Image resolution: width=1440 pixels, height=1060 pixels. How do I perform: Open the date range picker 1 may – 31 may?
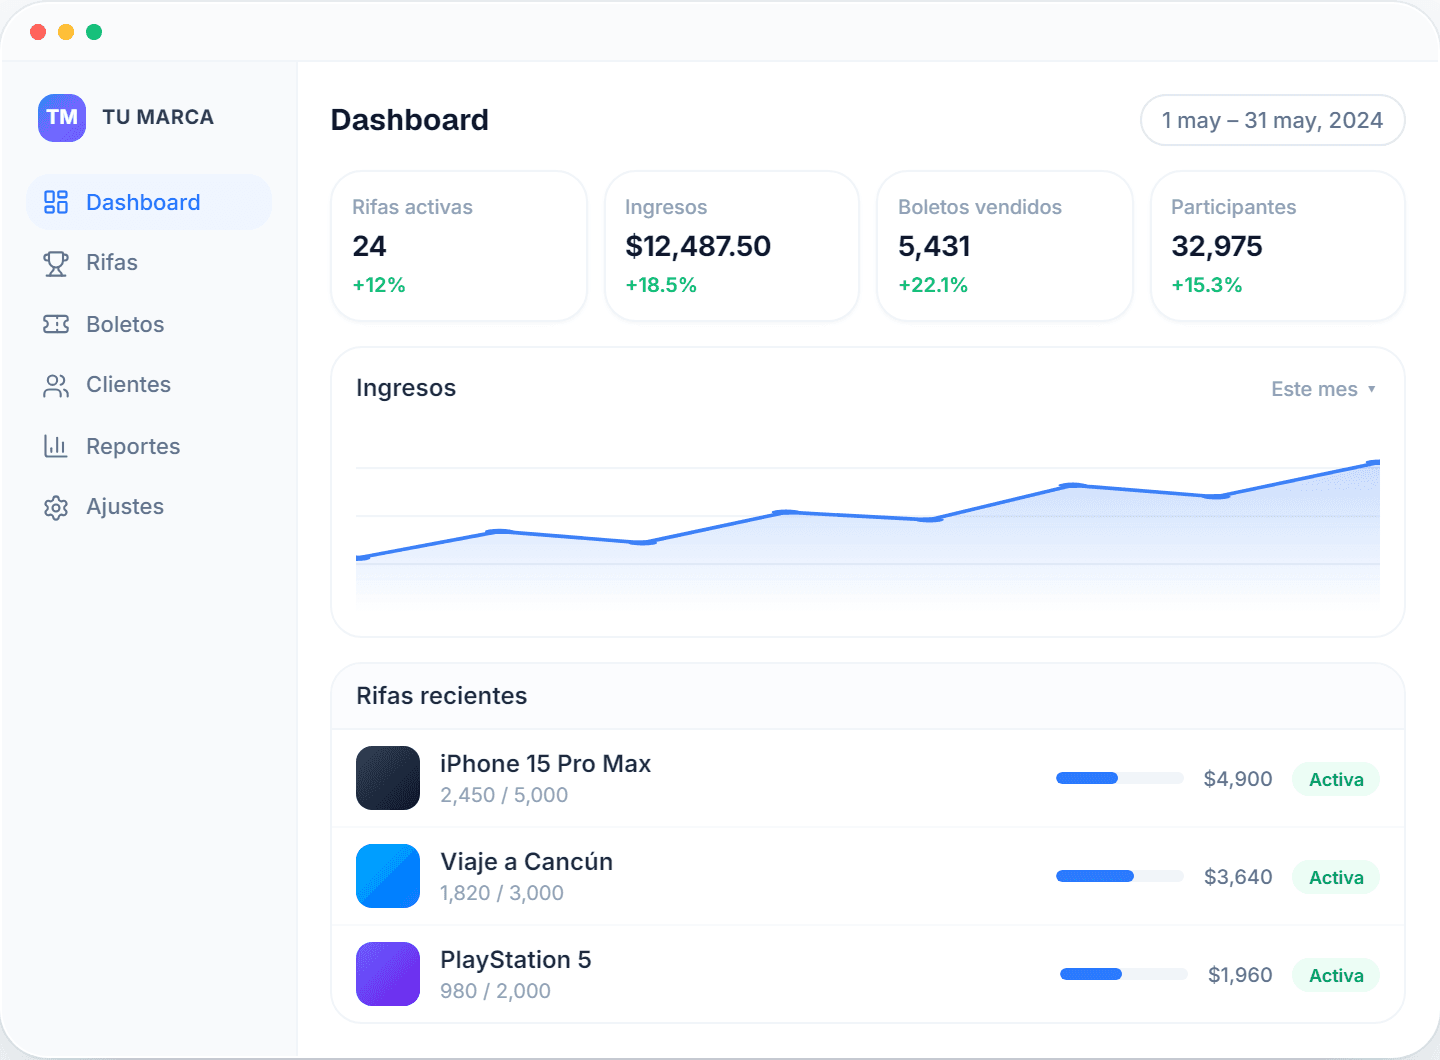pos(1272,120)
